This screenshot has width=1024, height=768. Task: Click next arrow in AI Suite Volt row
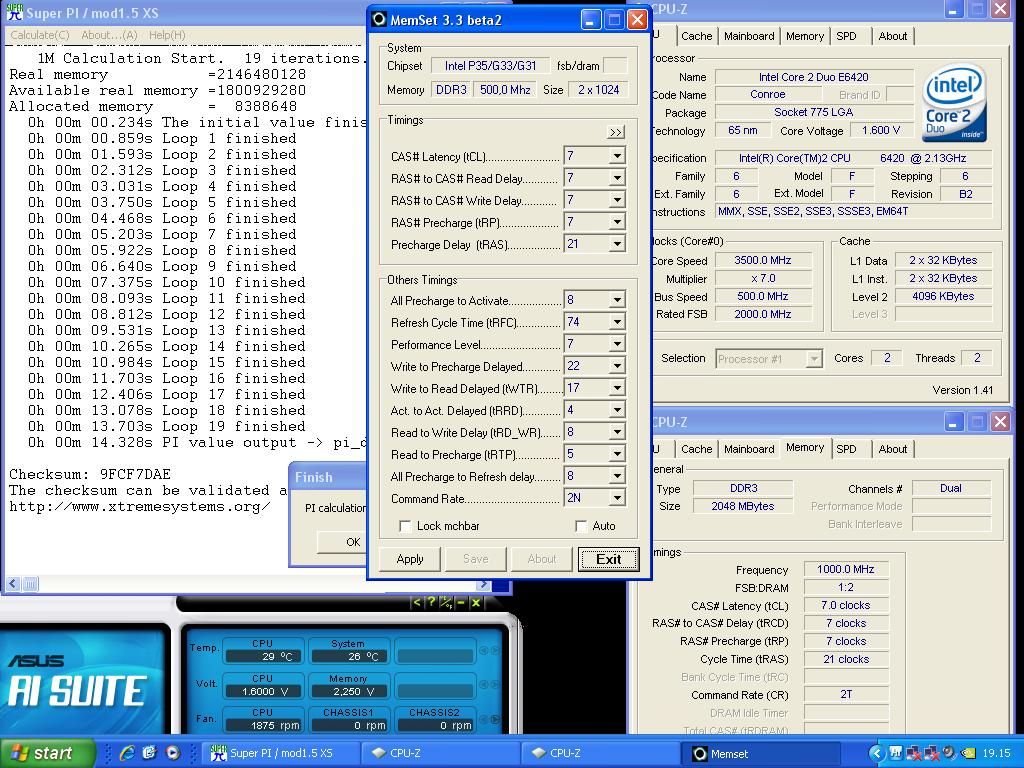click(x=495, y=684)
